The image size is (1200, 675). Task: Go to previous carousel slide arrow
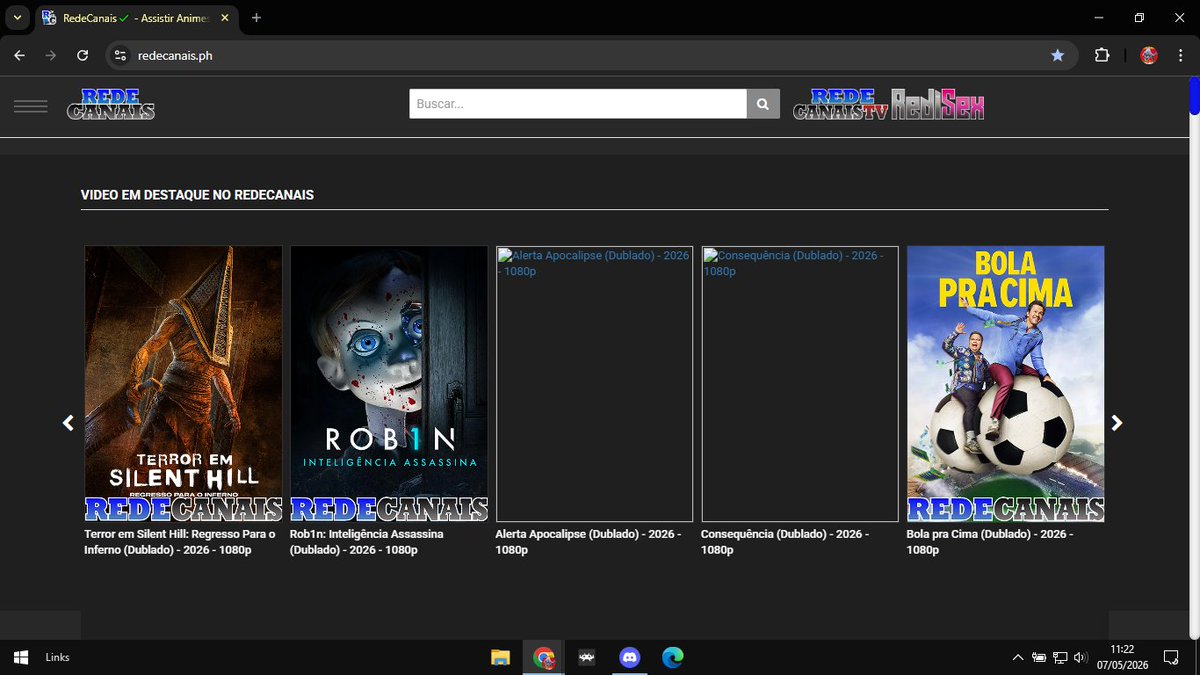click(x=68, y=423)
